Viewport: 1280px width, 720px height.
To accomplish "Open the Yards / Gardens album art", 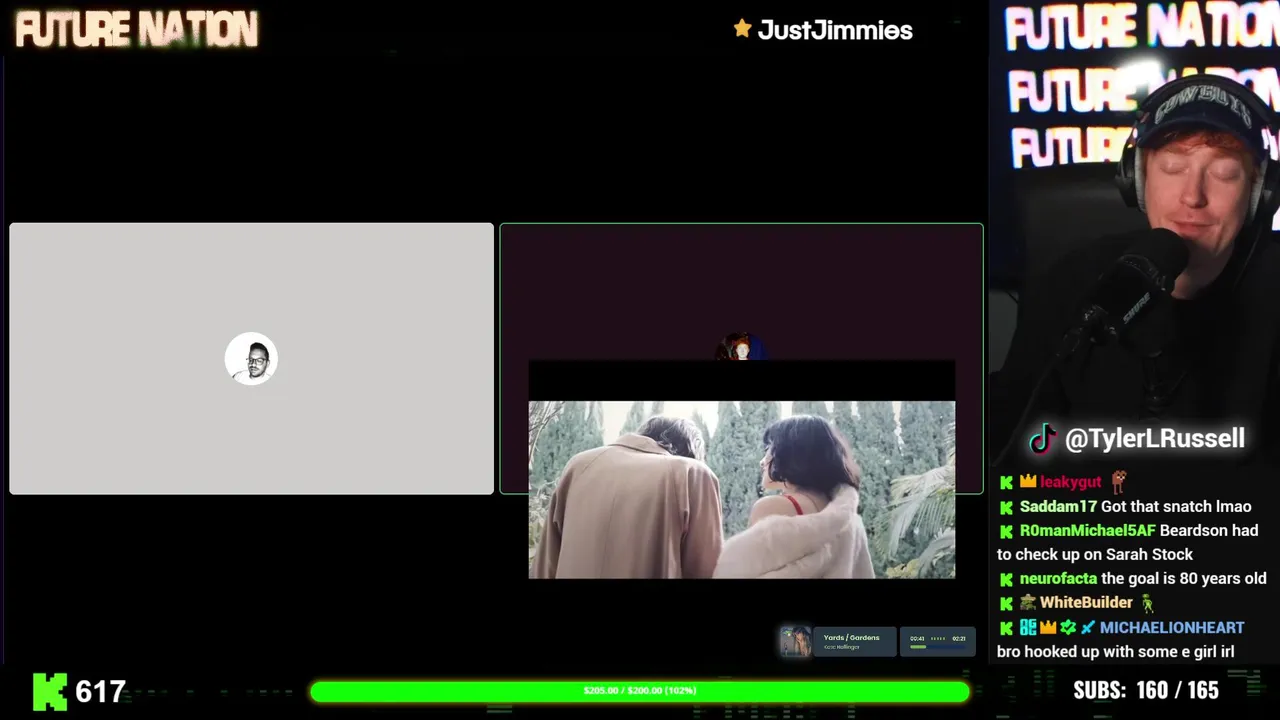I will click(x=795, y=641).
